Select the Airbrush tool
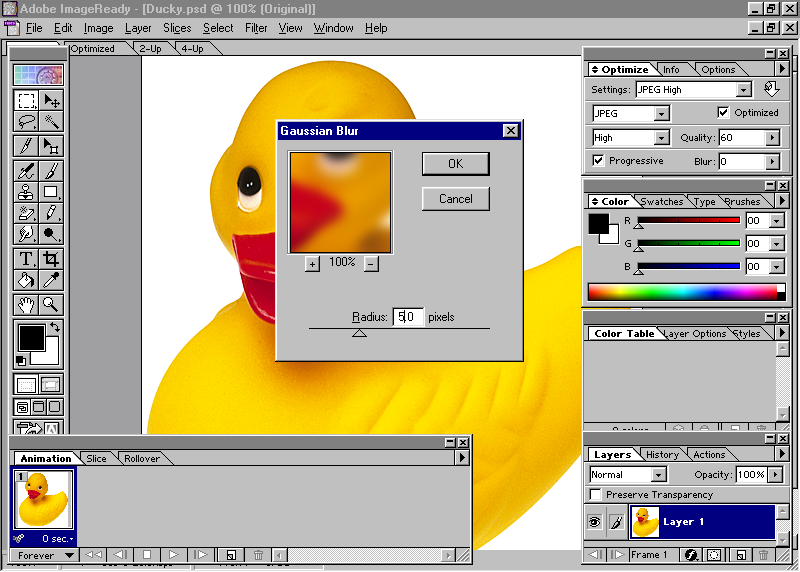 point(26,171)
